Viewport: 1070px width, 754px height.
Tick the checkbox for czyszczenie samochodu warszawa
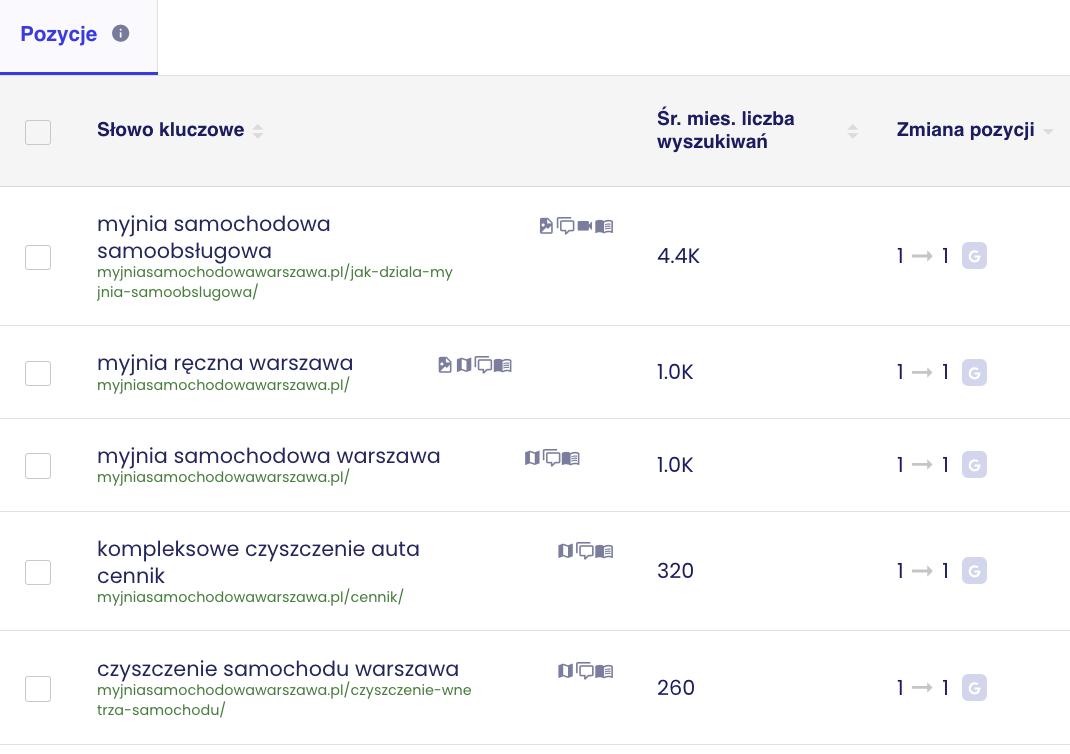click(38, 689)
